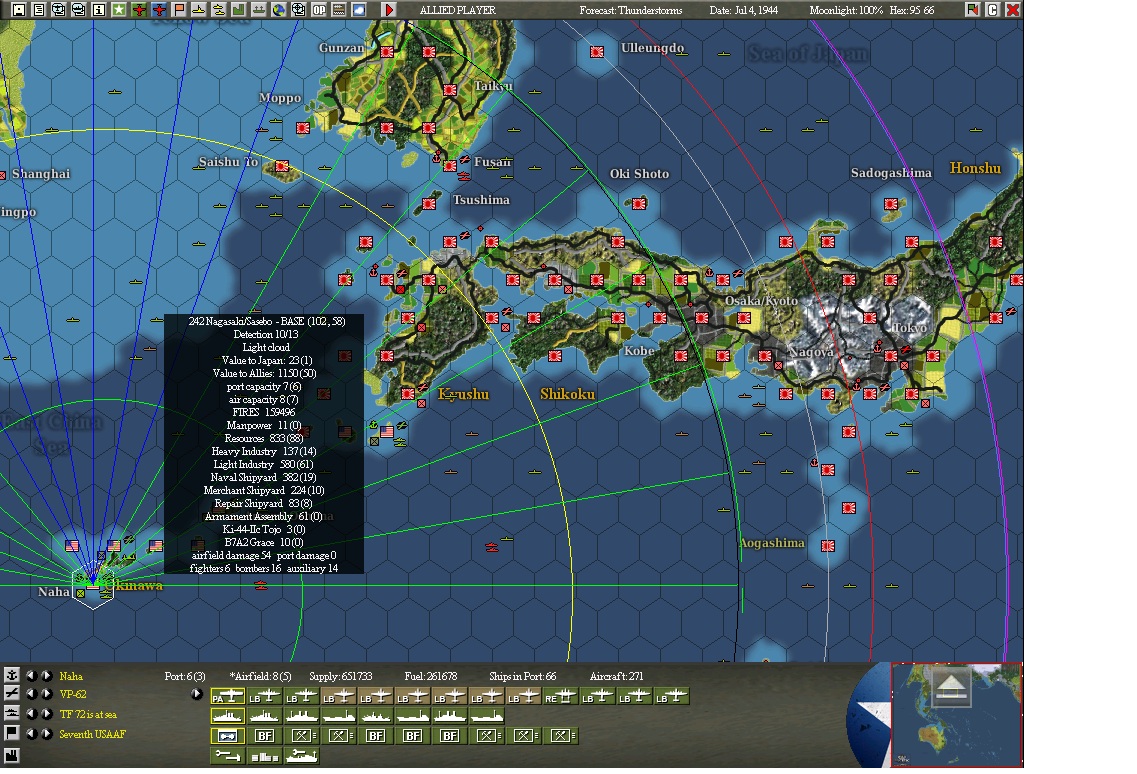The width and height of the screenshot is (1137, 774).
Task: Select the Saishu To base marker
Action: 282,166
